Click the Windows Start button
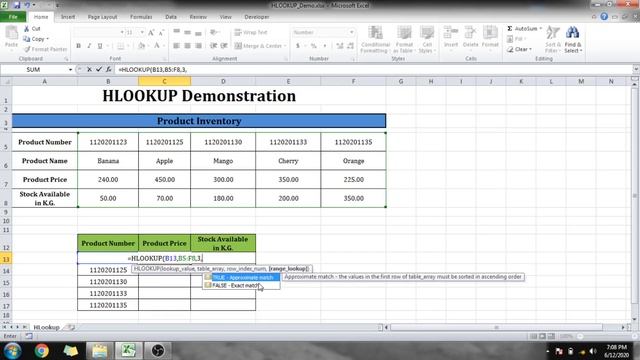The image size is (640, 360). point(12,351)
